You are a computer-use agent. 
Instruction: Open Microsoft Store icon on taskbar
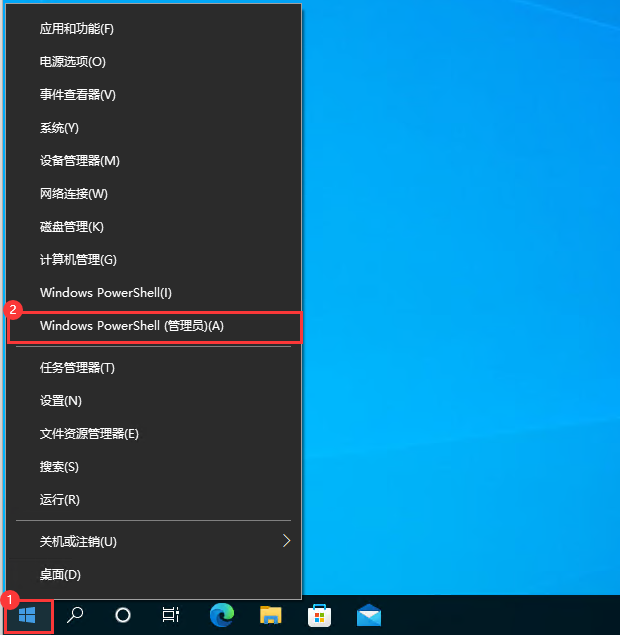tap(320, 615)
